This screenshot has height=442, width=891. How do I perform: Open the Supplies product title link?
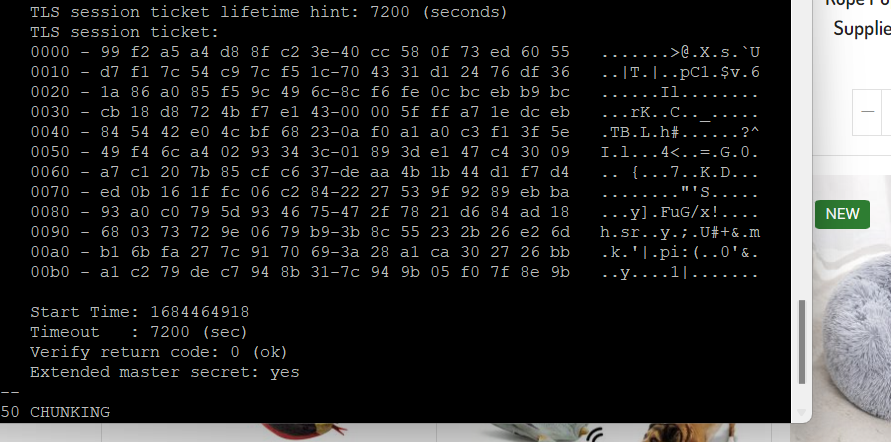[x=862, y=28]
